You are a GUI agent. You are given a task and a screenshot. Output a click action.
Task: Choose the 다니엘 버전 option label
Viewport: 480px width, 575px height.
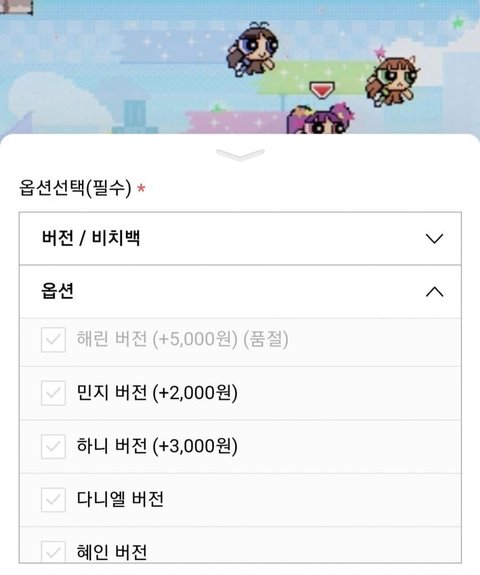click(120, 499)
